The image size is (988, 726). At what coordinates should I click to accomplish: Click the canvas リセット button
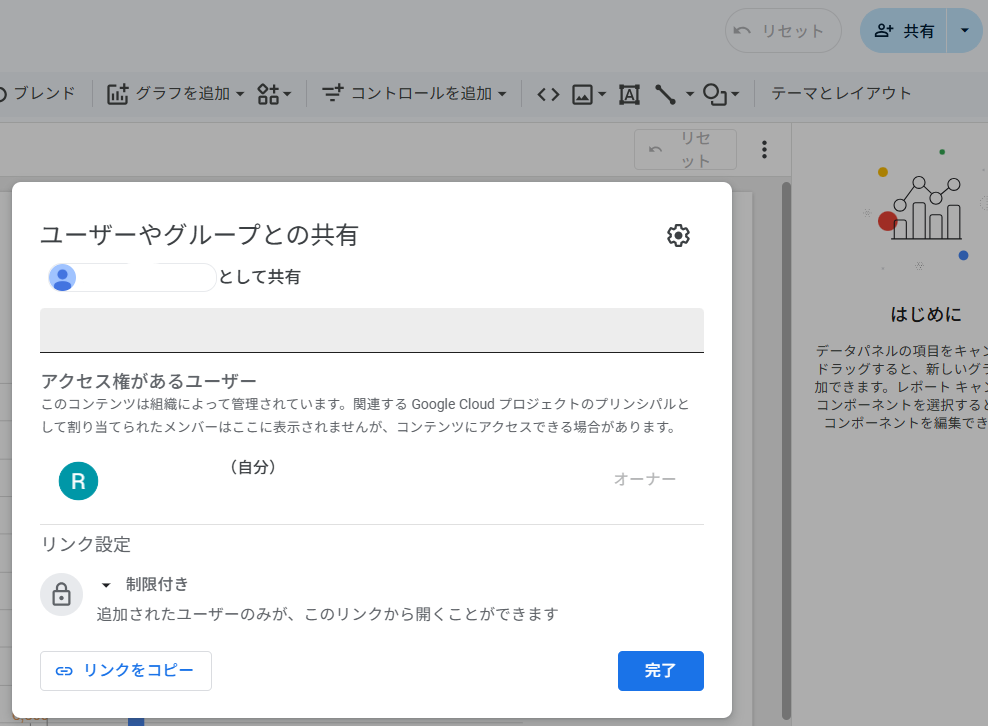coord(686,149)
